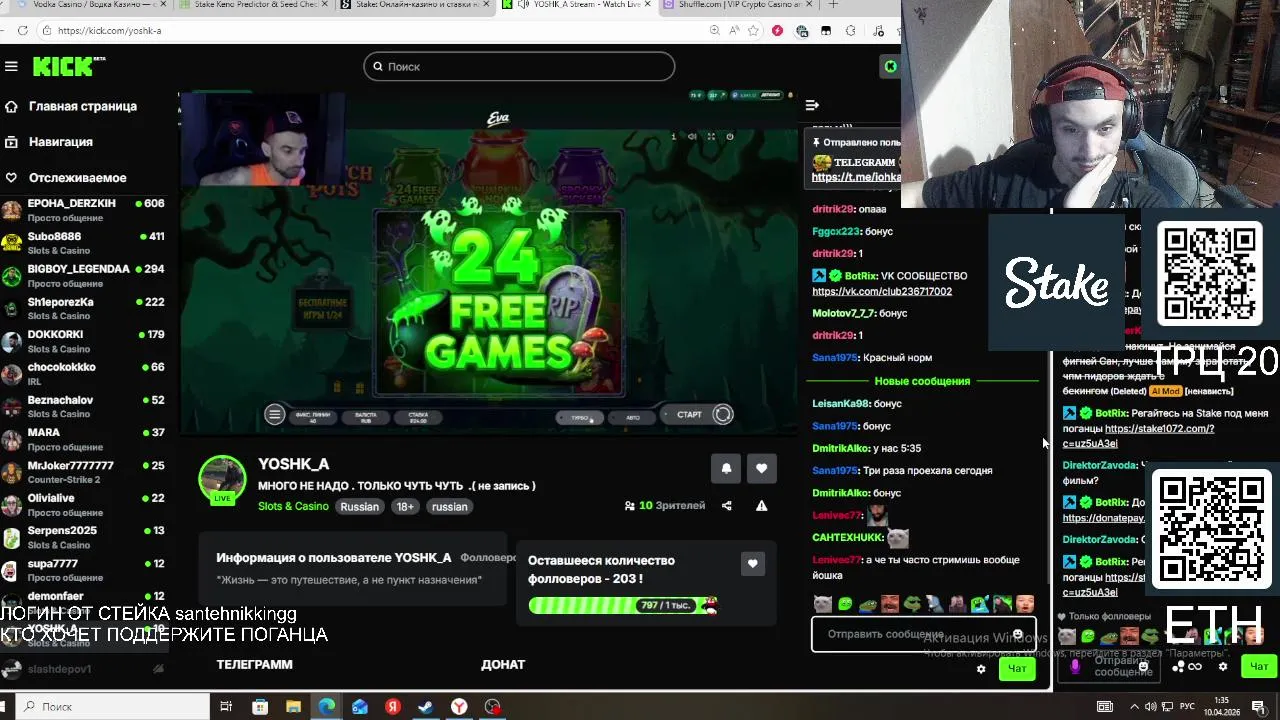Open the Kick hamburger menu
Screen dimensions: 1280x720
pos(11,66)
